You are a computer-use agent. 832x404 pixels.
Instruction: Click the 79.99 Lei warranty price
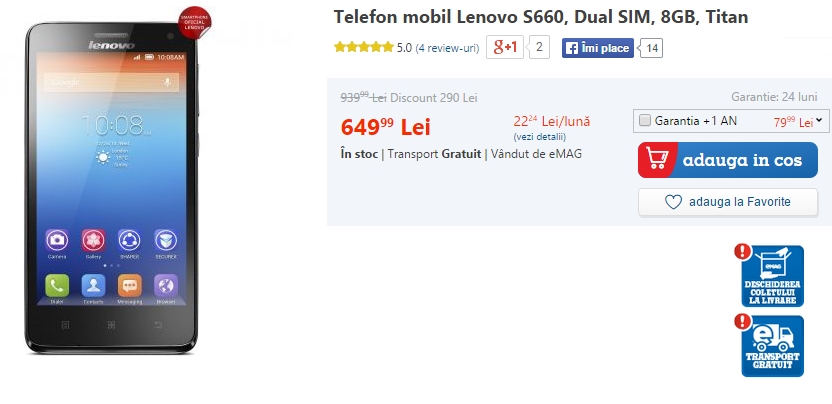coord(793,122)
